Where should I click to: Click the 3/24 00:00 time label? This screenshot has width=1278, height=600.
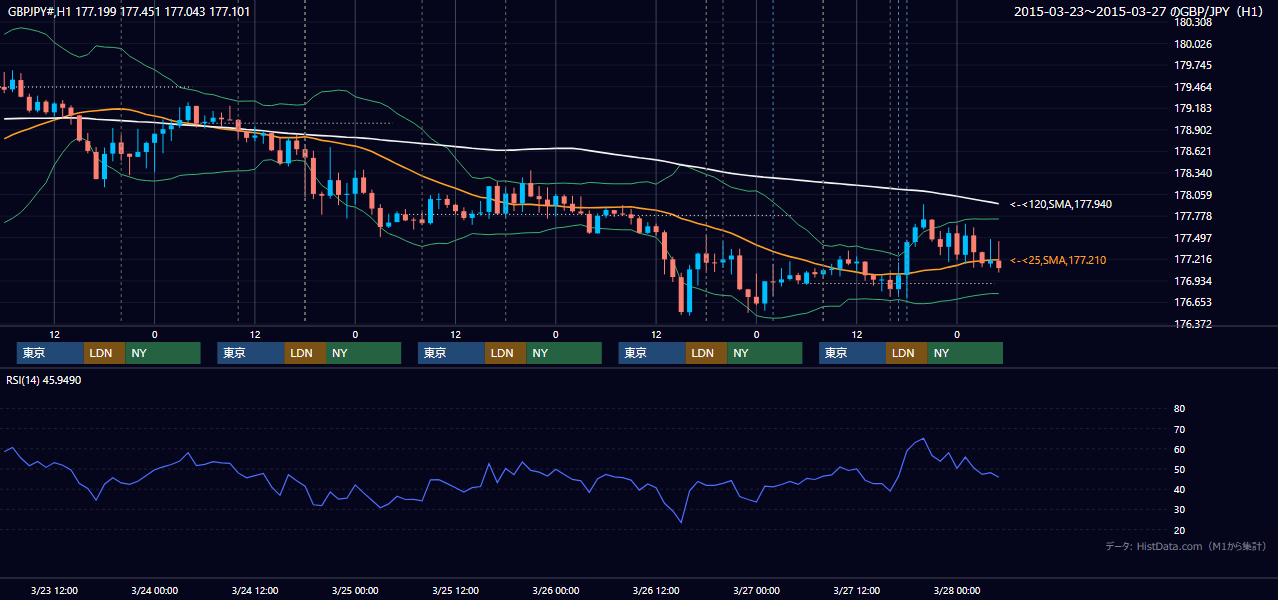[x=154, y=590]
